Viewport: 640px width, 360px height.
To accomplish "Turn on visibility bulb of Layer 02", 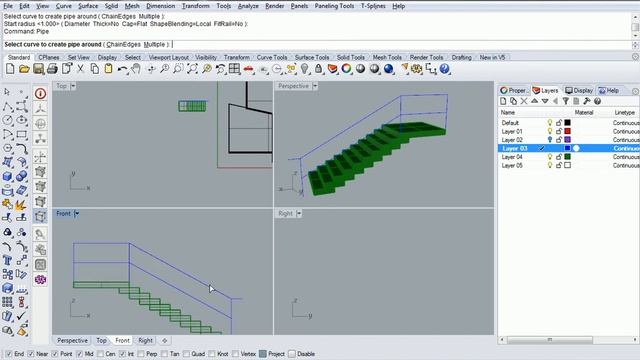I will tap(550, 140).
